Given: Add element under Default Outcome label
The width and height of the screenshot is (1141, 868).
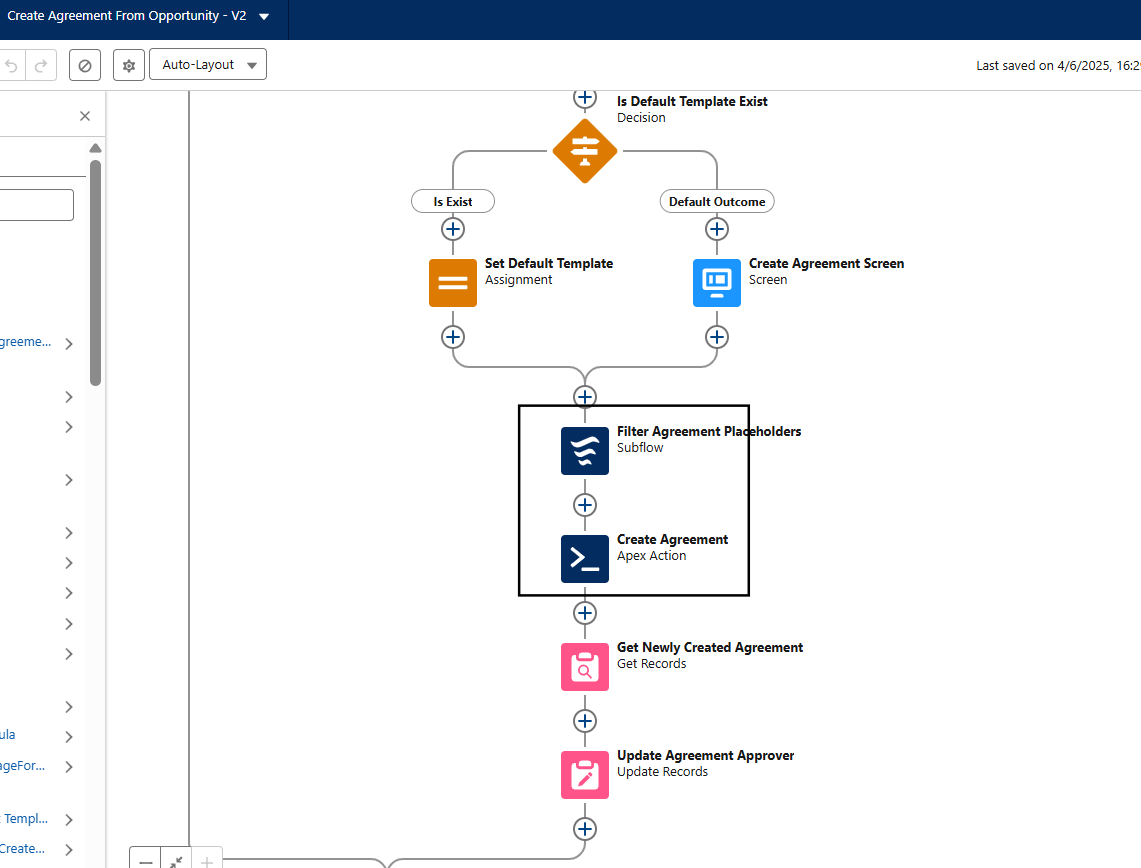Looking at the screenshot, I should [x=717, y=229].
